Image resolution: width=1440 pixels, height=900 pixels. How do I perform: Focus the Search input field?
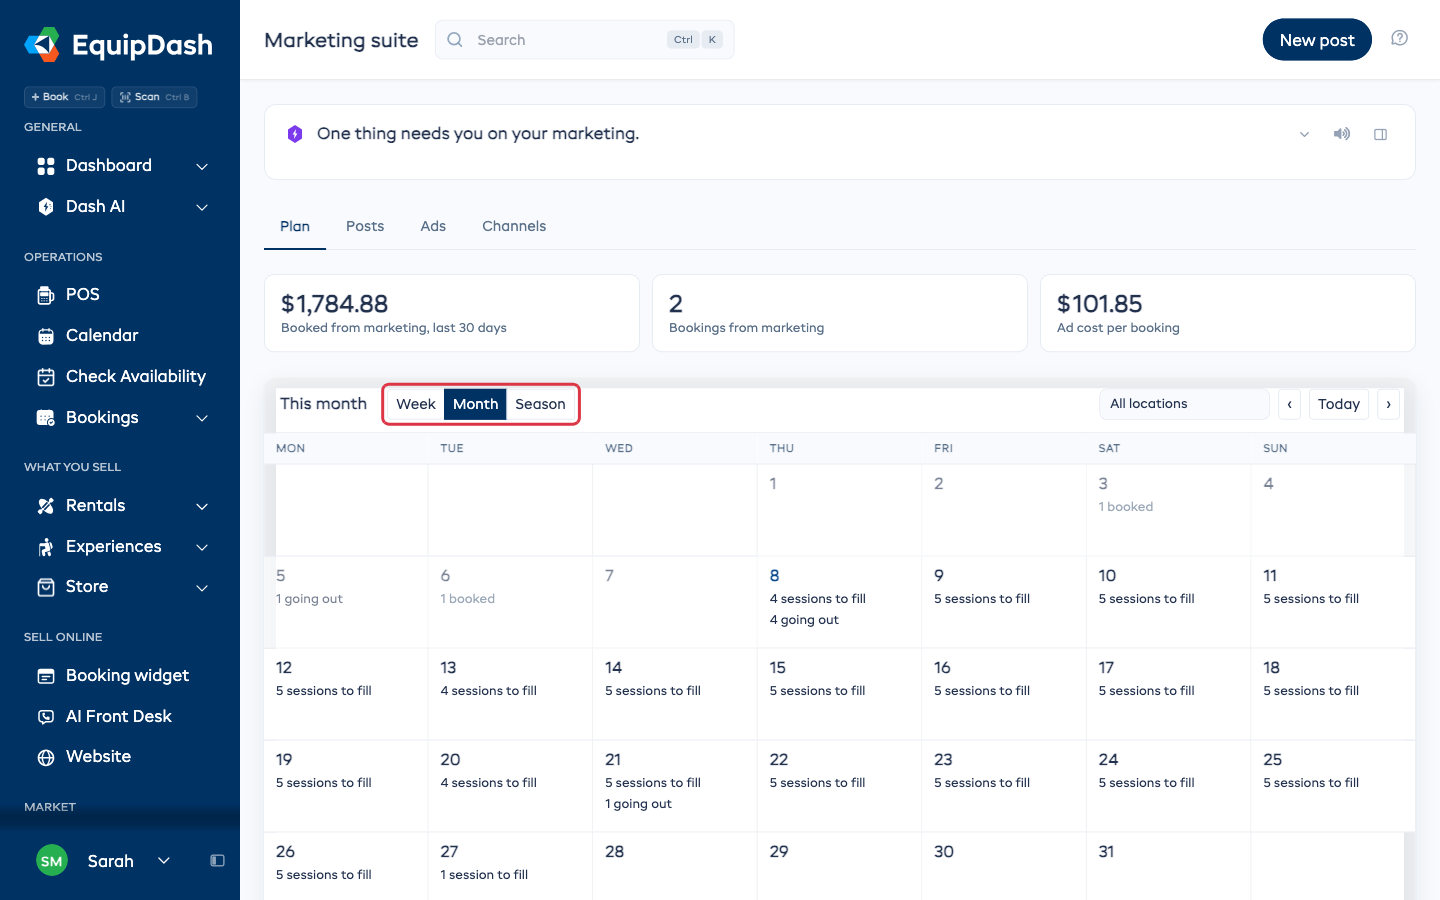point(585,40)
